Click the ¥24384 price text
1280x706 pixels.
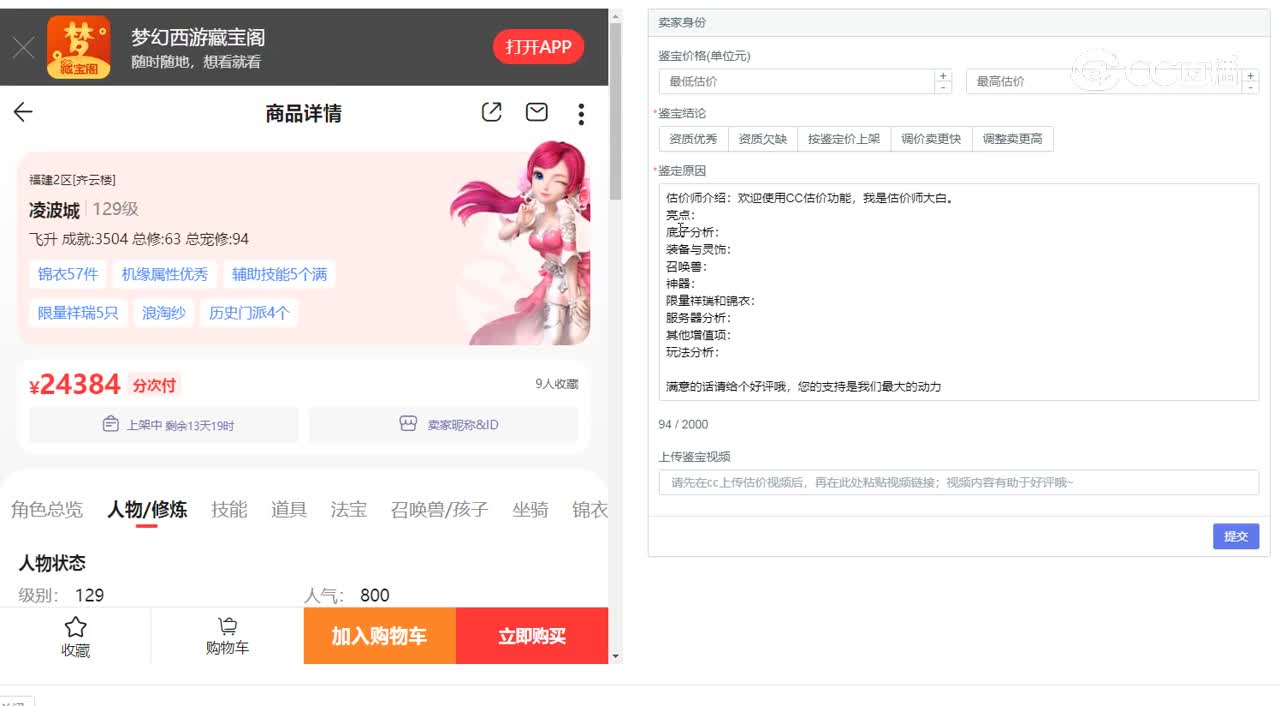point(75,385)
